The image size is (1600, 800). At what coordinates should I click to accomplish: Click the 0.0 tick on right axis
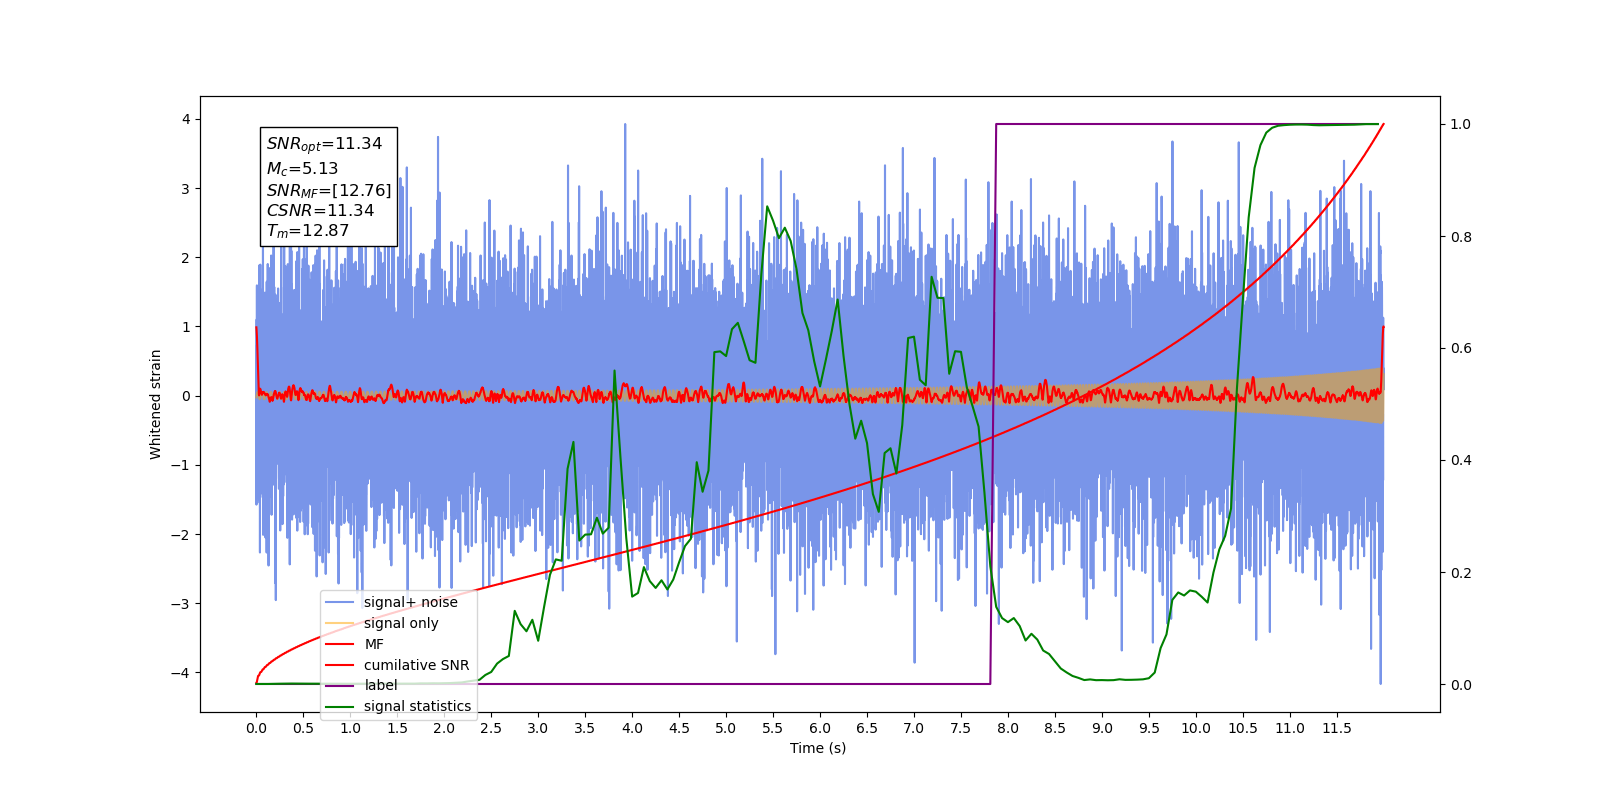[1461, 685]
